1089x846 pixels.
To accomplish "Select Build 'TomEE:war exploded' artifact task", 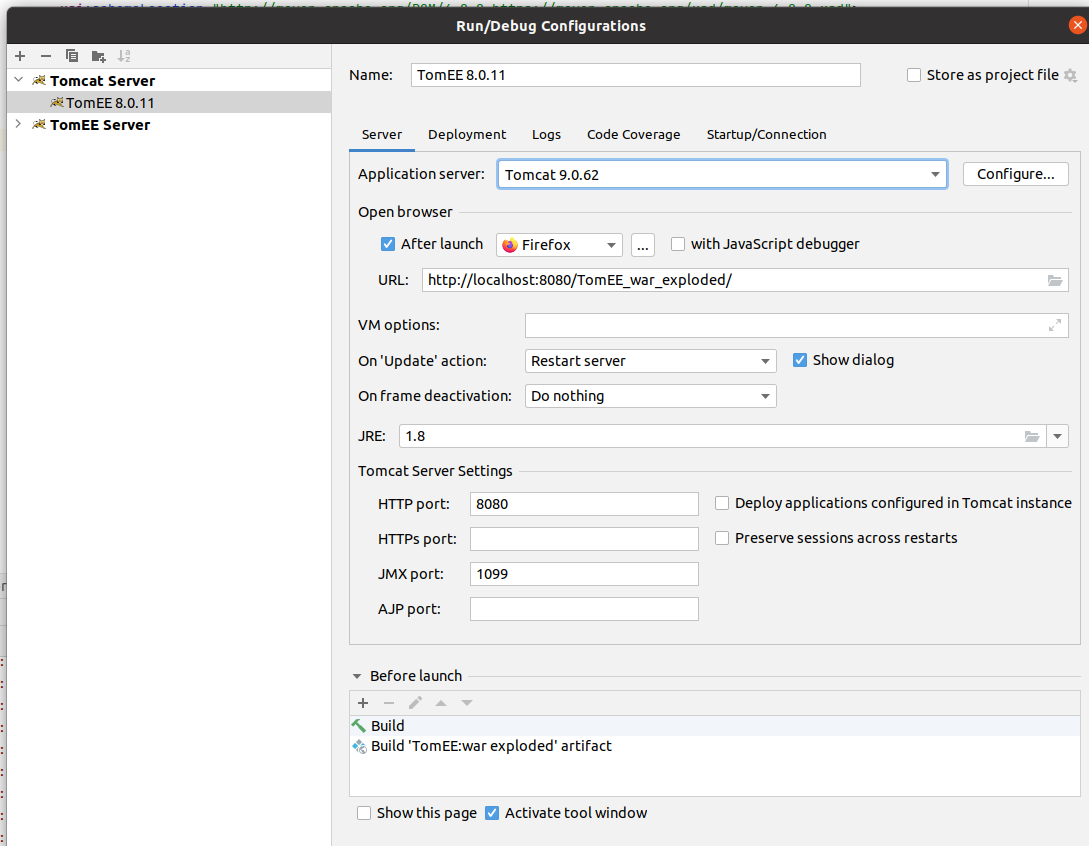I will pos(491,746).
